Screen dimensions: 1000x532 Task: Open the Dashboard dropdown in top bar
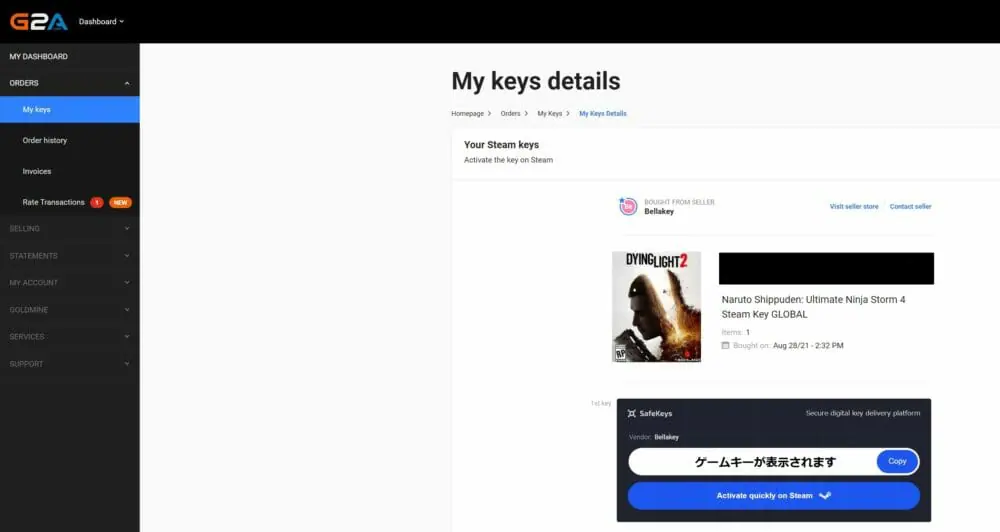pyautogui.click(x=101, y=22)
